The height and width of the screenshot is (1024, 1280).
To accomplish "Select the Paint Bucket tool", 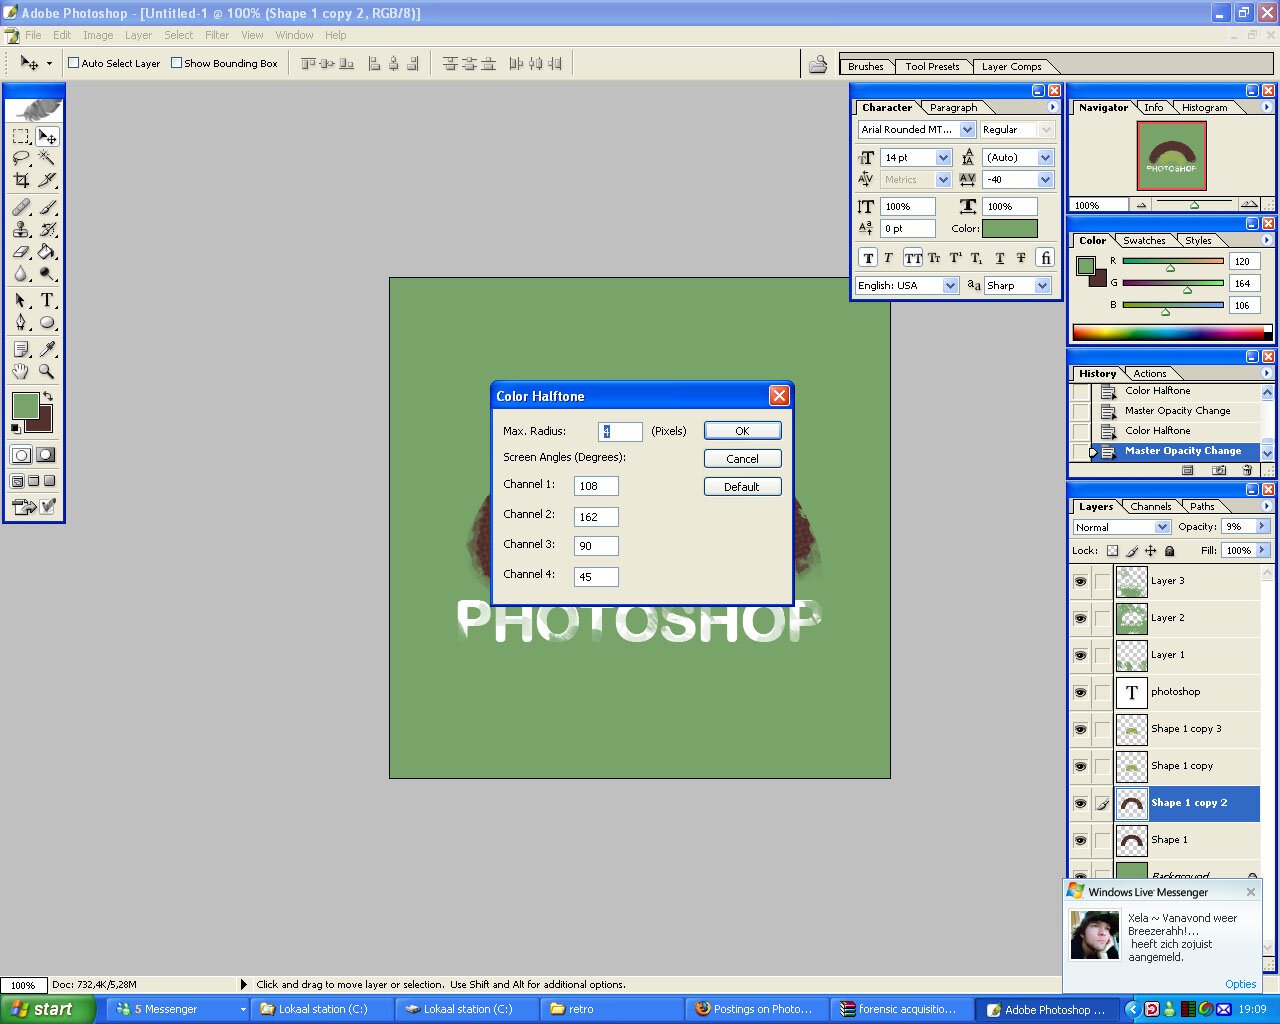I will click(47, 251).
